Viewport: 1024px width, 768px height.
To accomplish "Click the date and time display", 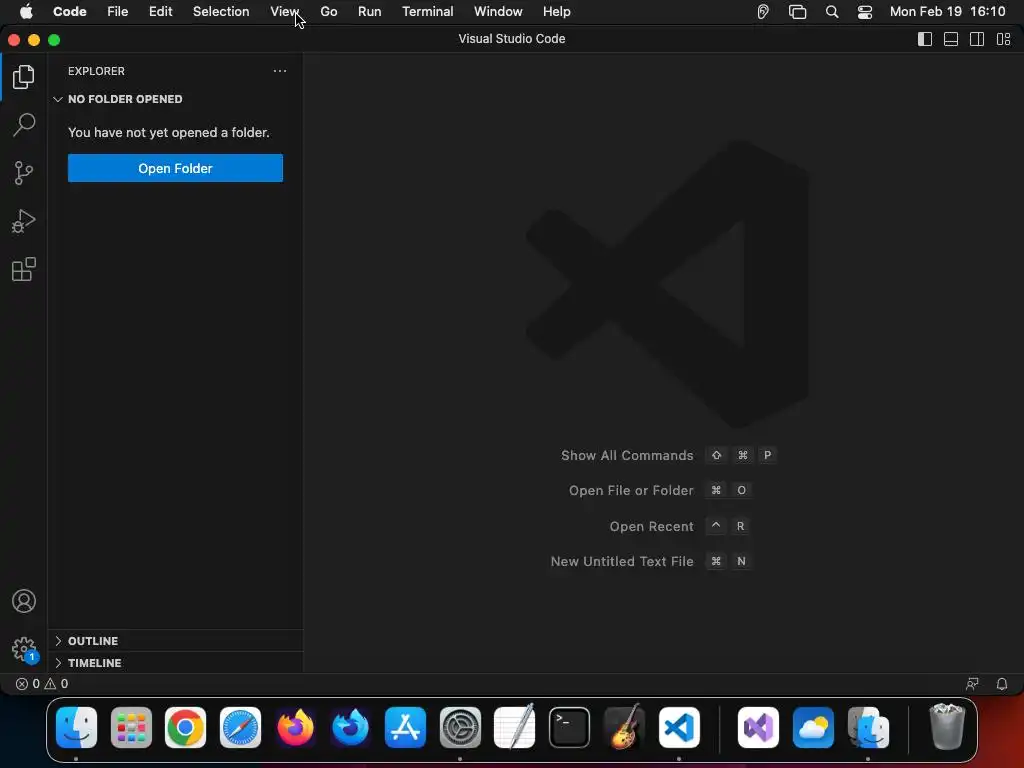I will coord(948,12).
